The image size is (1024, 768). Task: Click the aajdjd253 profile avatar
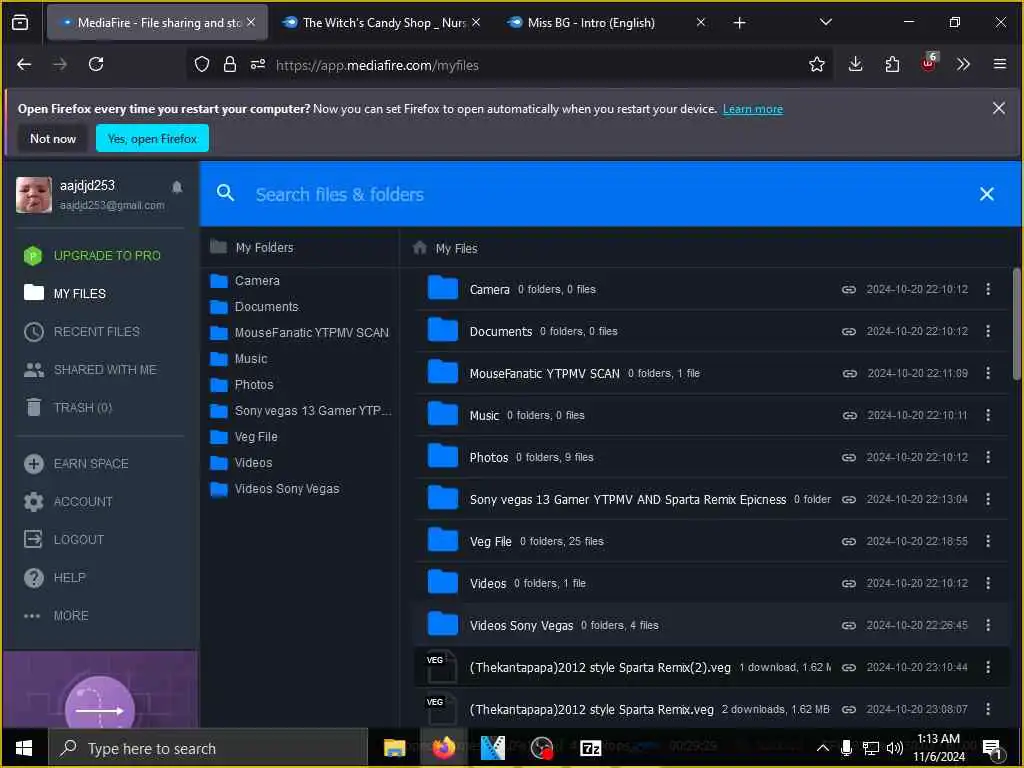tap(33, 195)
